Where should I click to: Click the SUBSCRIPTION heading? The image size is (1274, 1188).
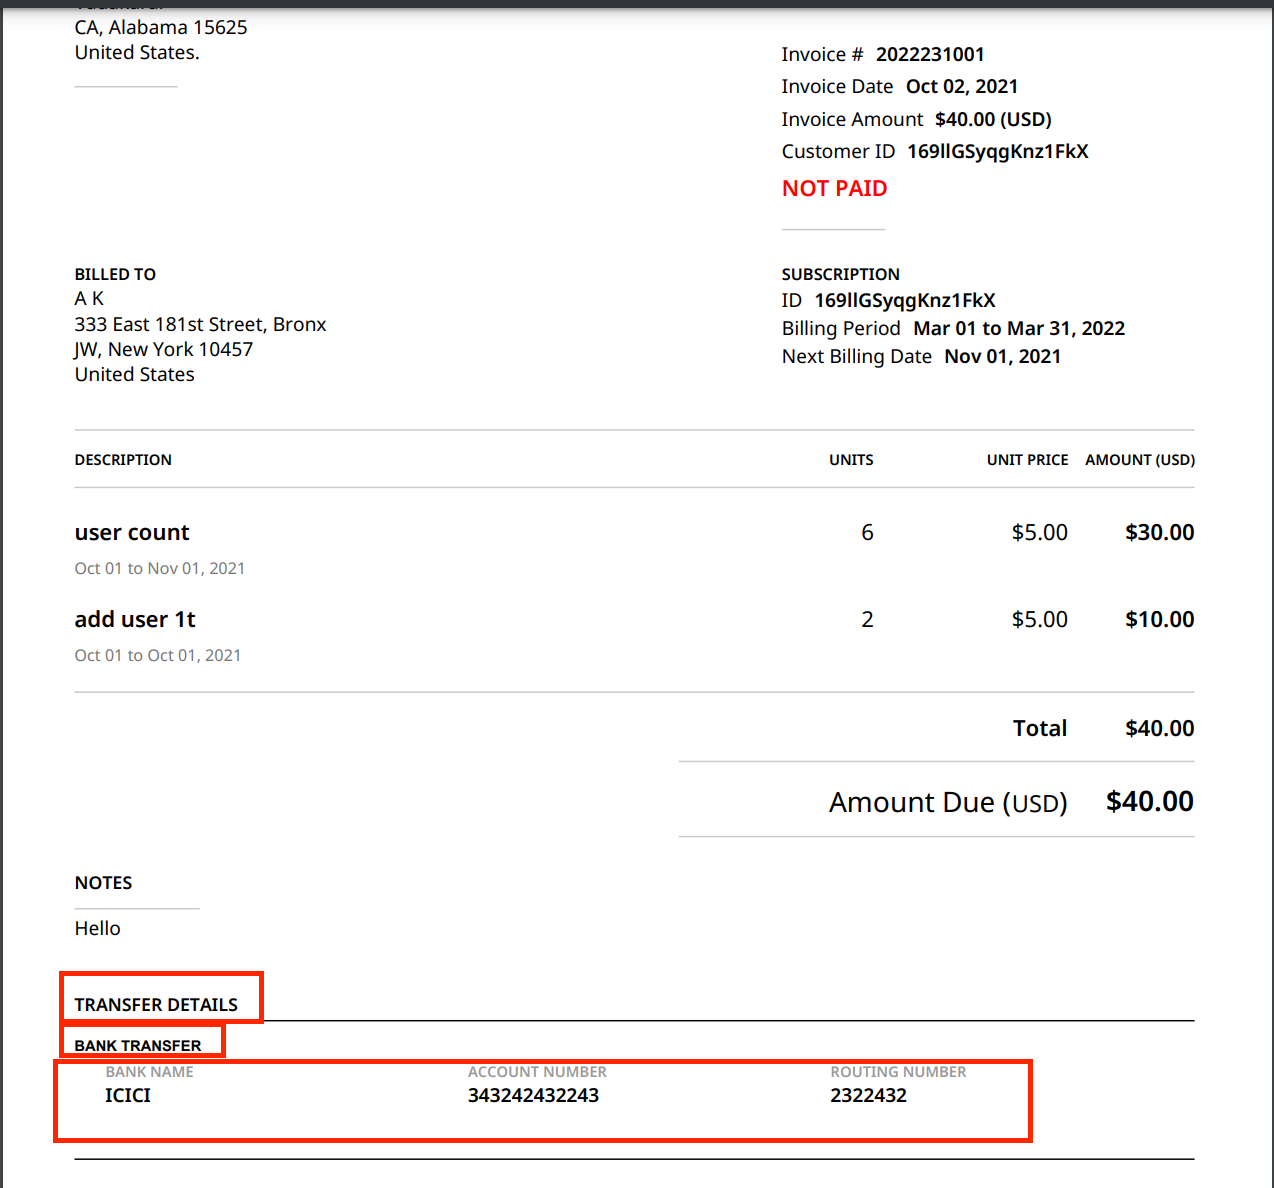click(840, 274)
